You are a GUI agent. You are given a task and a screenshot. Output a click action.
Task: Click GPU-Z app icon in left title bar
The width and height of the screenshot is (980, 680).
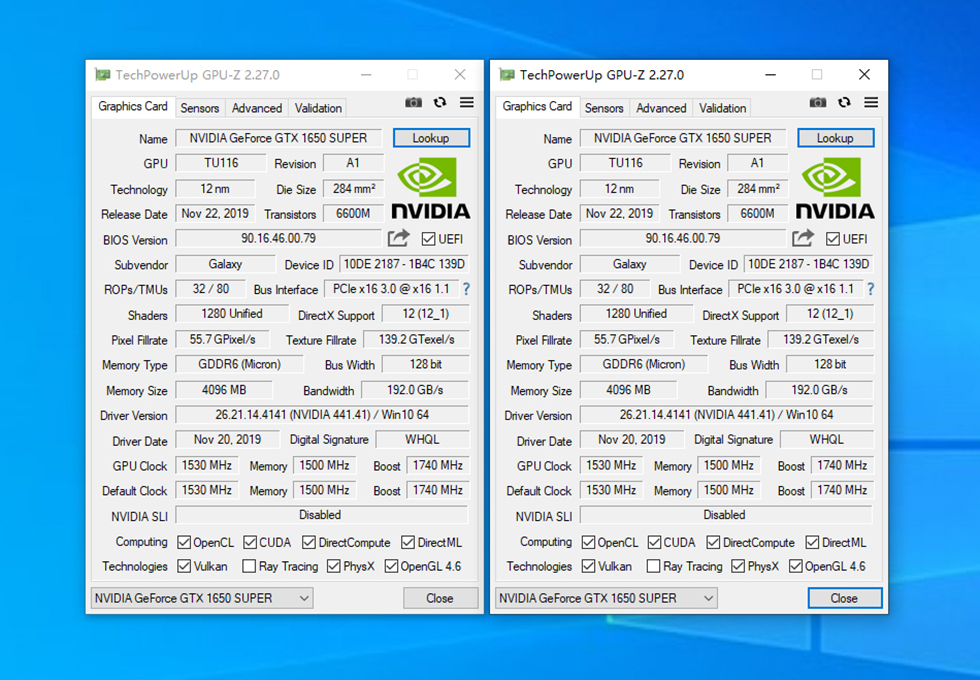coord(102,75)
